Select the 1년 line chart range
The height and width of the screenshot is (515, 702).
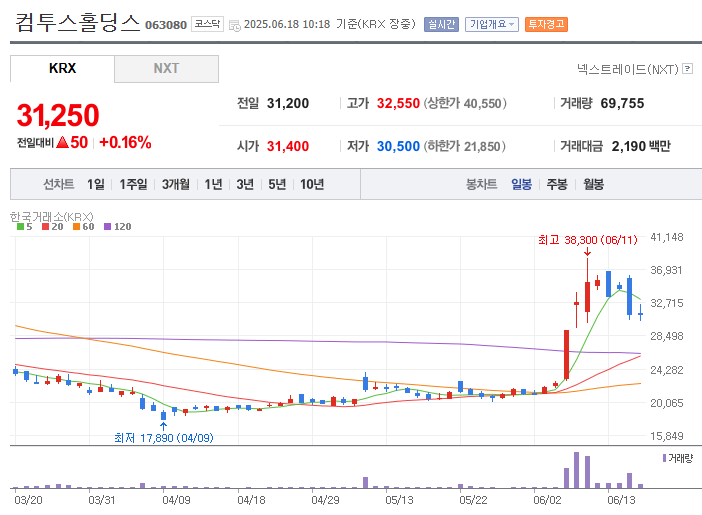pyautogui.click(x=213, y=184)
